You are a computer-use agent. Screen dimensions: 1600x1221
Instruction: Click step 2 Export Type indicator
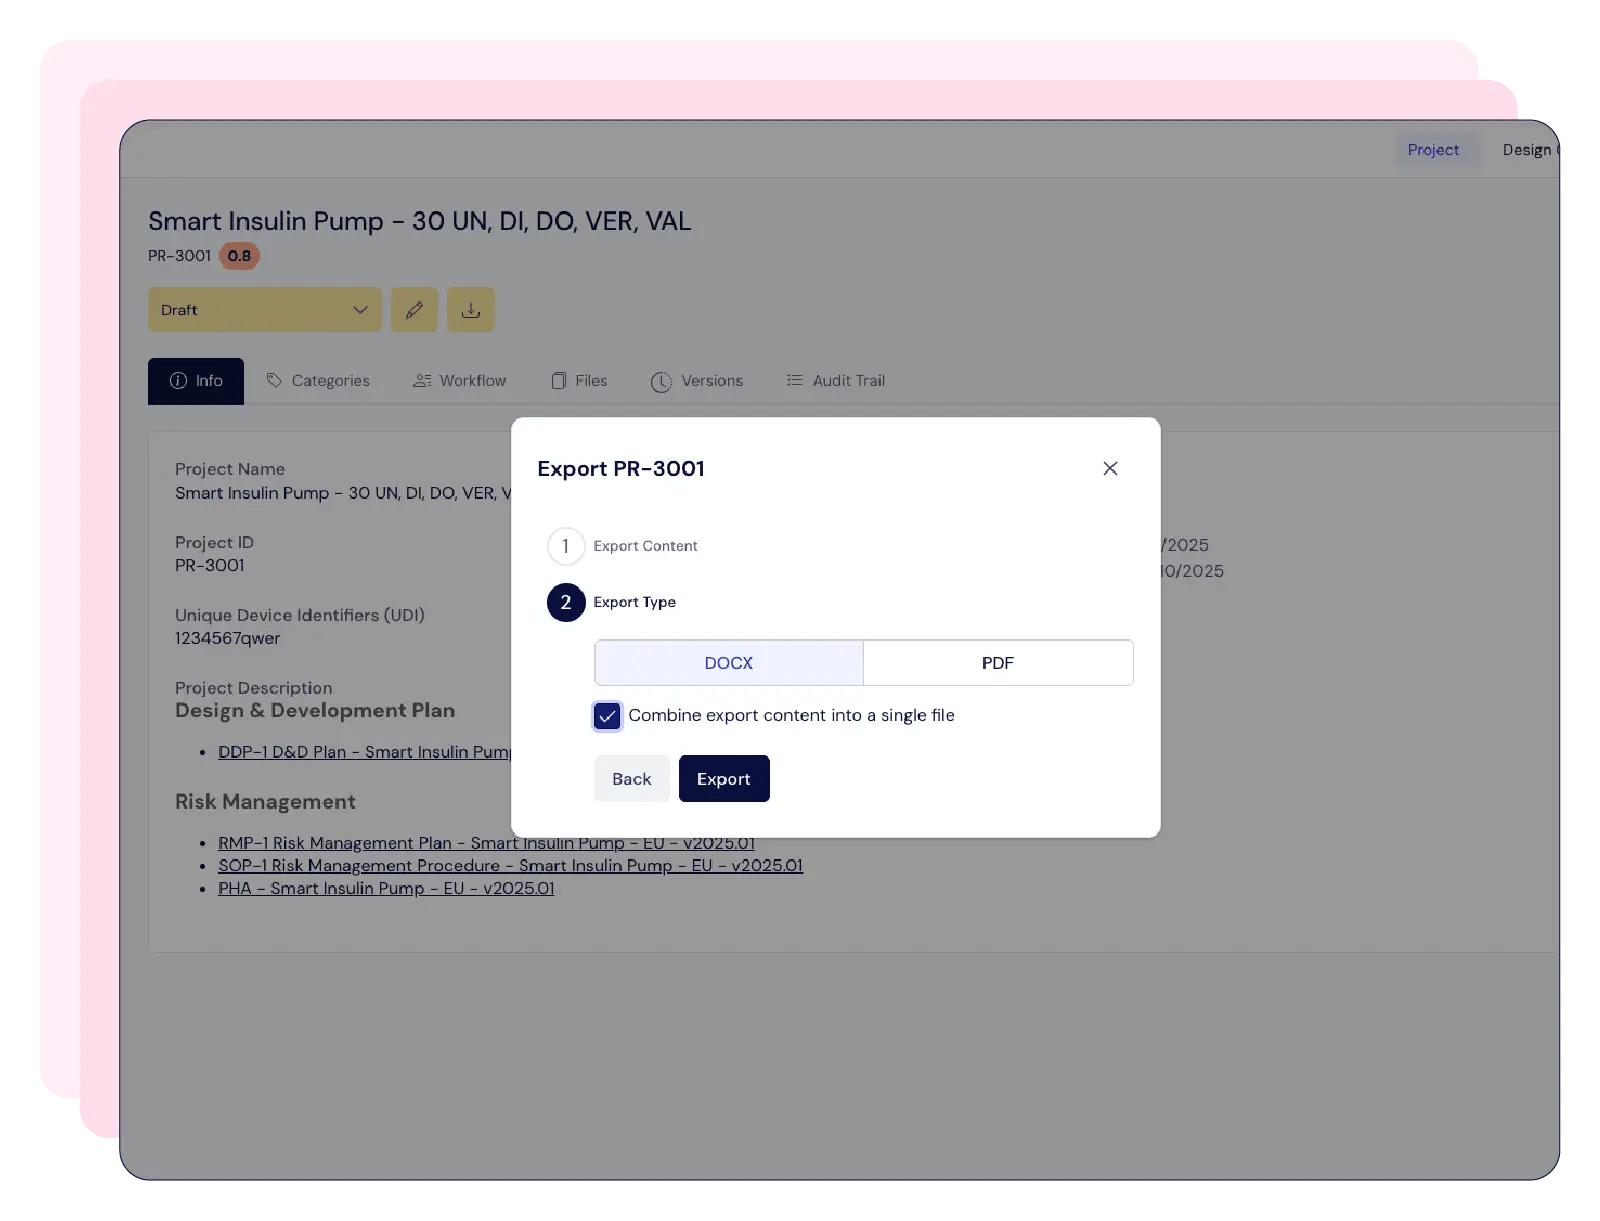565,602
